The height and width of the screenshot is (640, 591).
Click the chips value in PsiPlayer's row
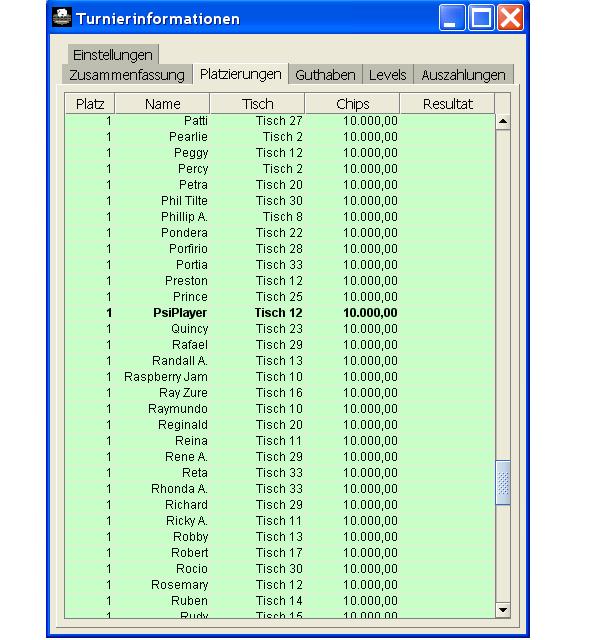tap(370, 313)
